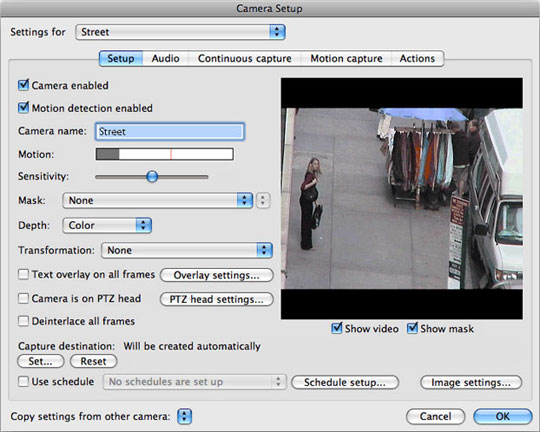Screen dimensions: 540x432
Task: Toggle Show mask checkbox
Action: [x=412, y=328]
